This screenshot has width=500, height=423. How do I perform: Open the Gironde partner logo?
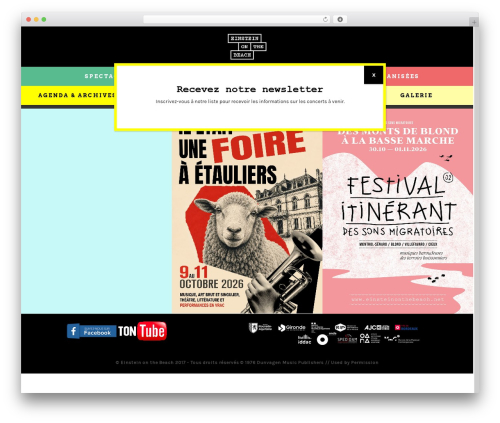click(x=292, y=328)
